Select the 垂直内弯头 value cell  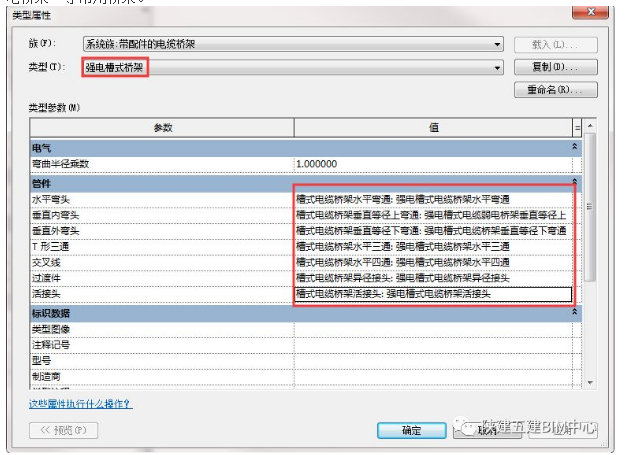pos(433,215)
